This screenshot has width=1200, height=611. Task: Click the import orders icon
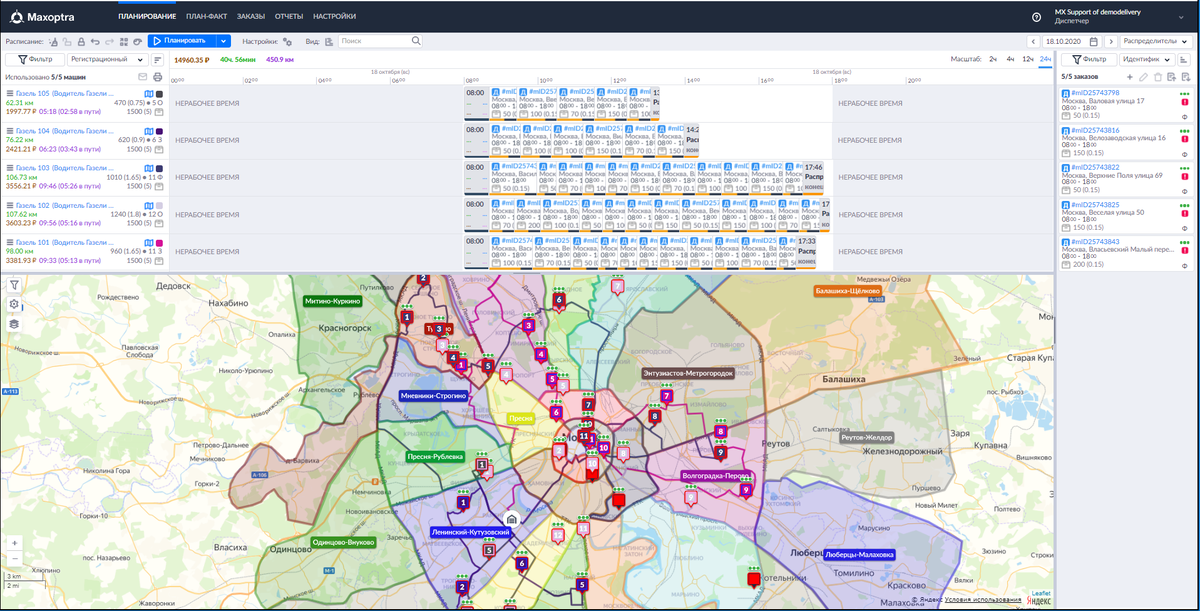[x=1171, y=77]
